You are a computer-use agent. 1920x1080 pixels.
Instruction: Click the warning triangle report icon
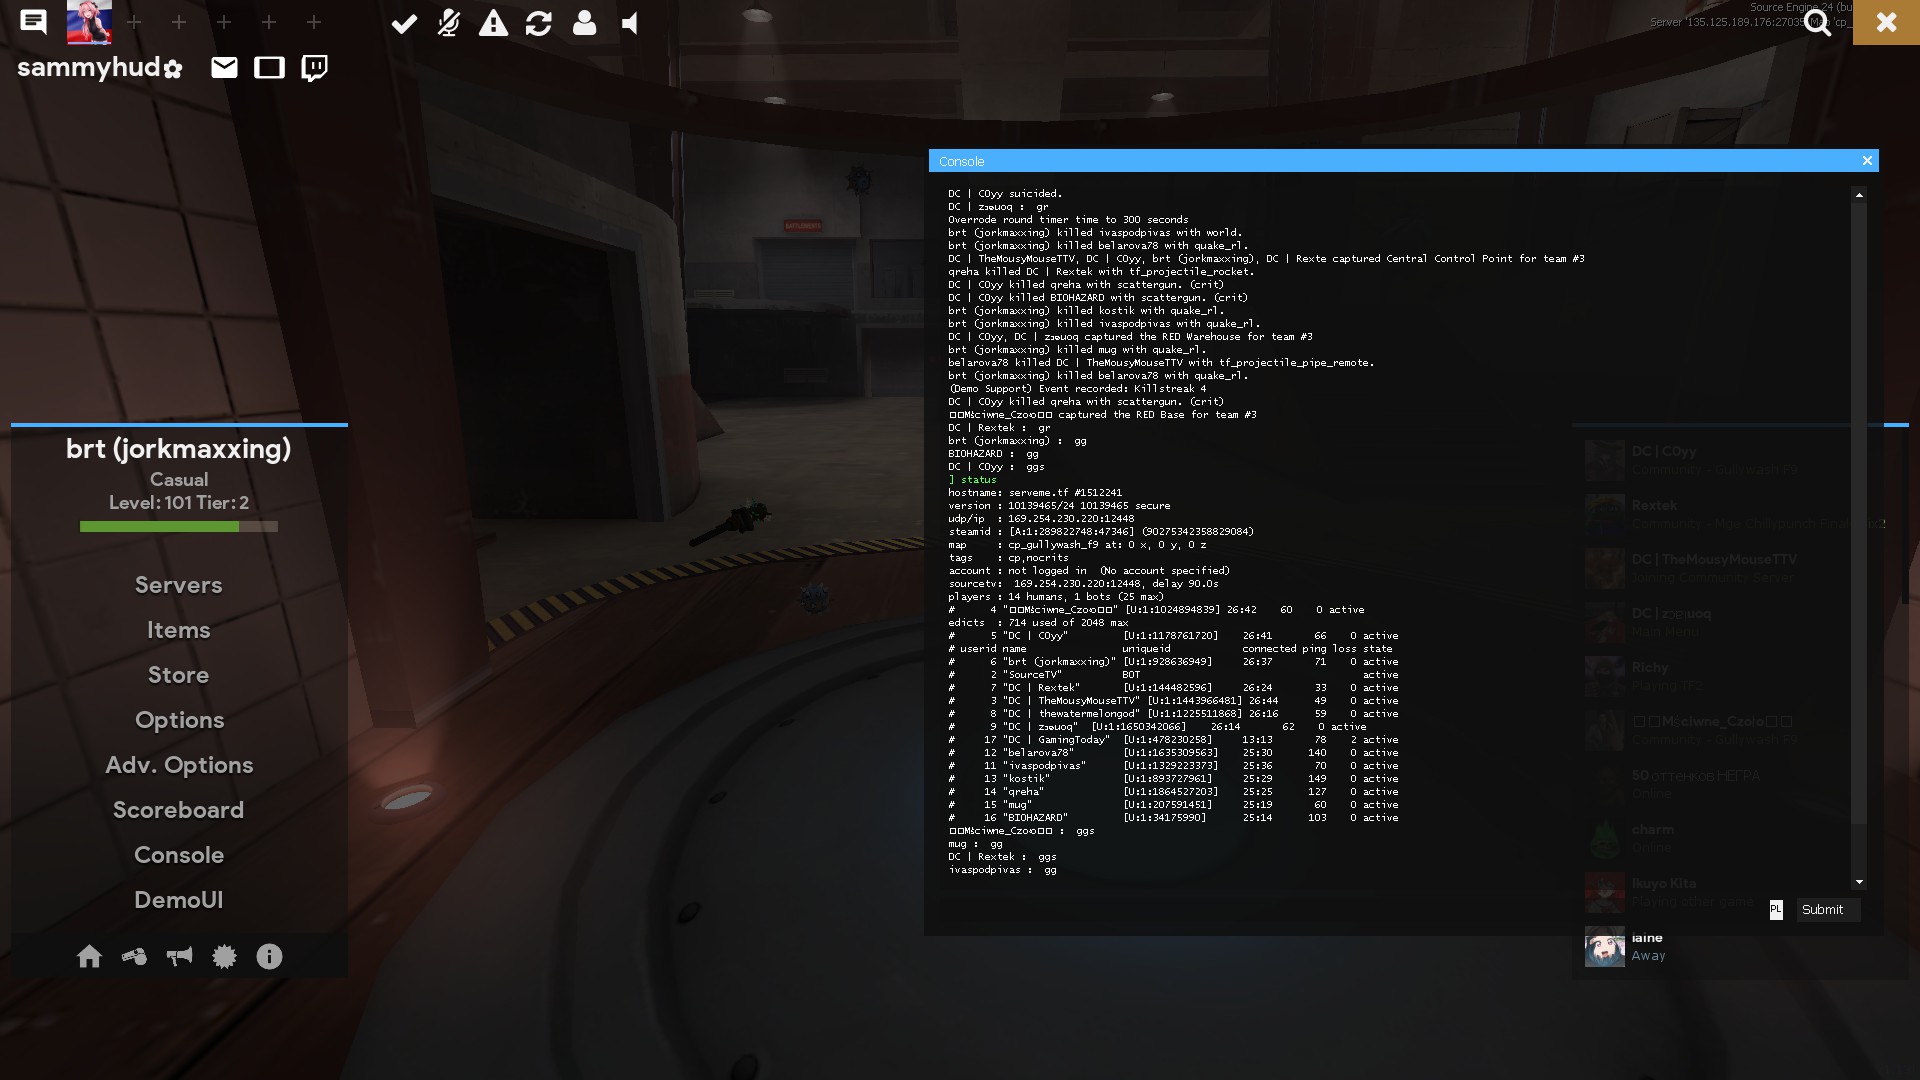pos(493,23)
